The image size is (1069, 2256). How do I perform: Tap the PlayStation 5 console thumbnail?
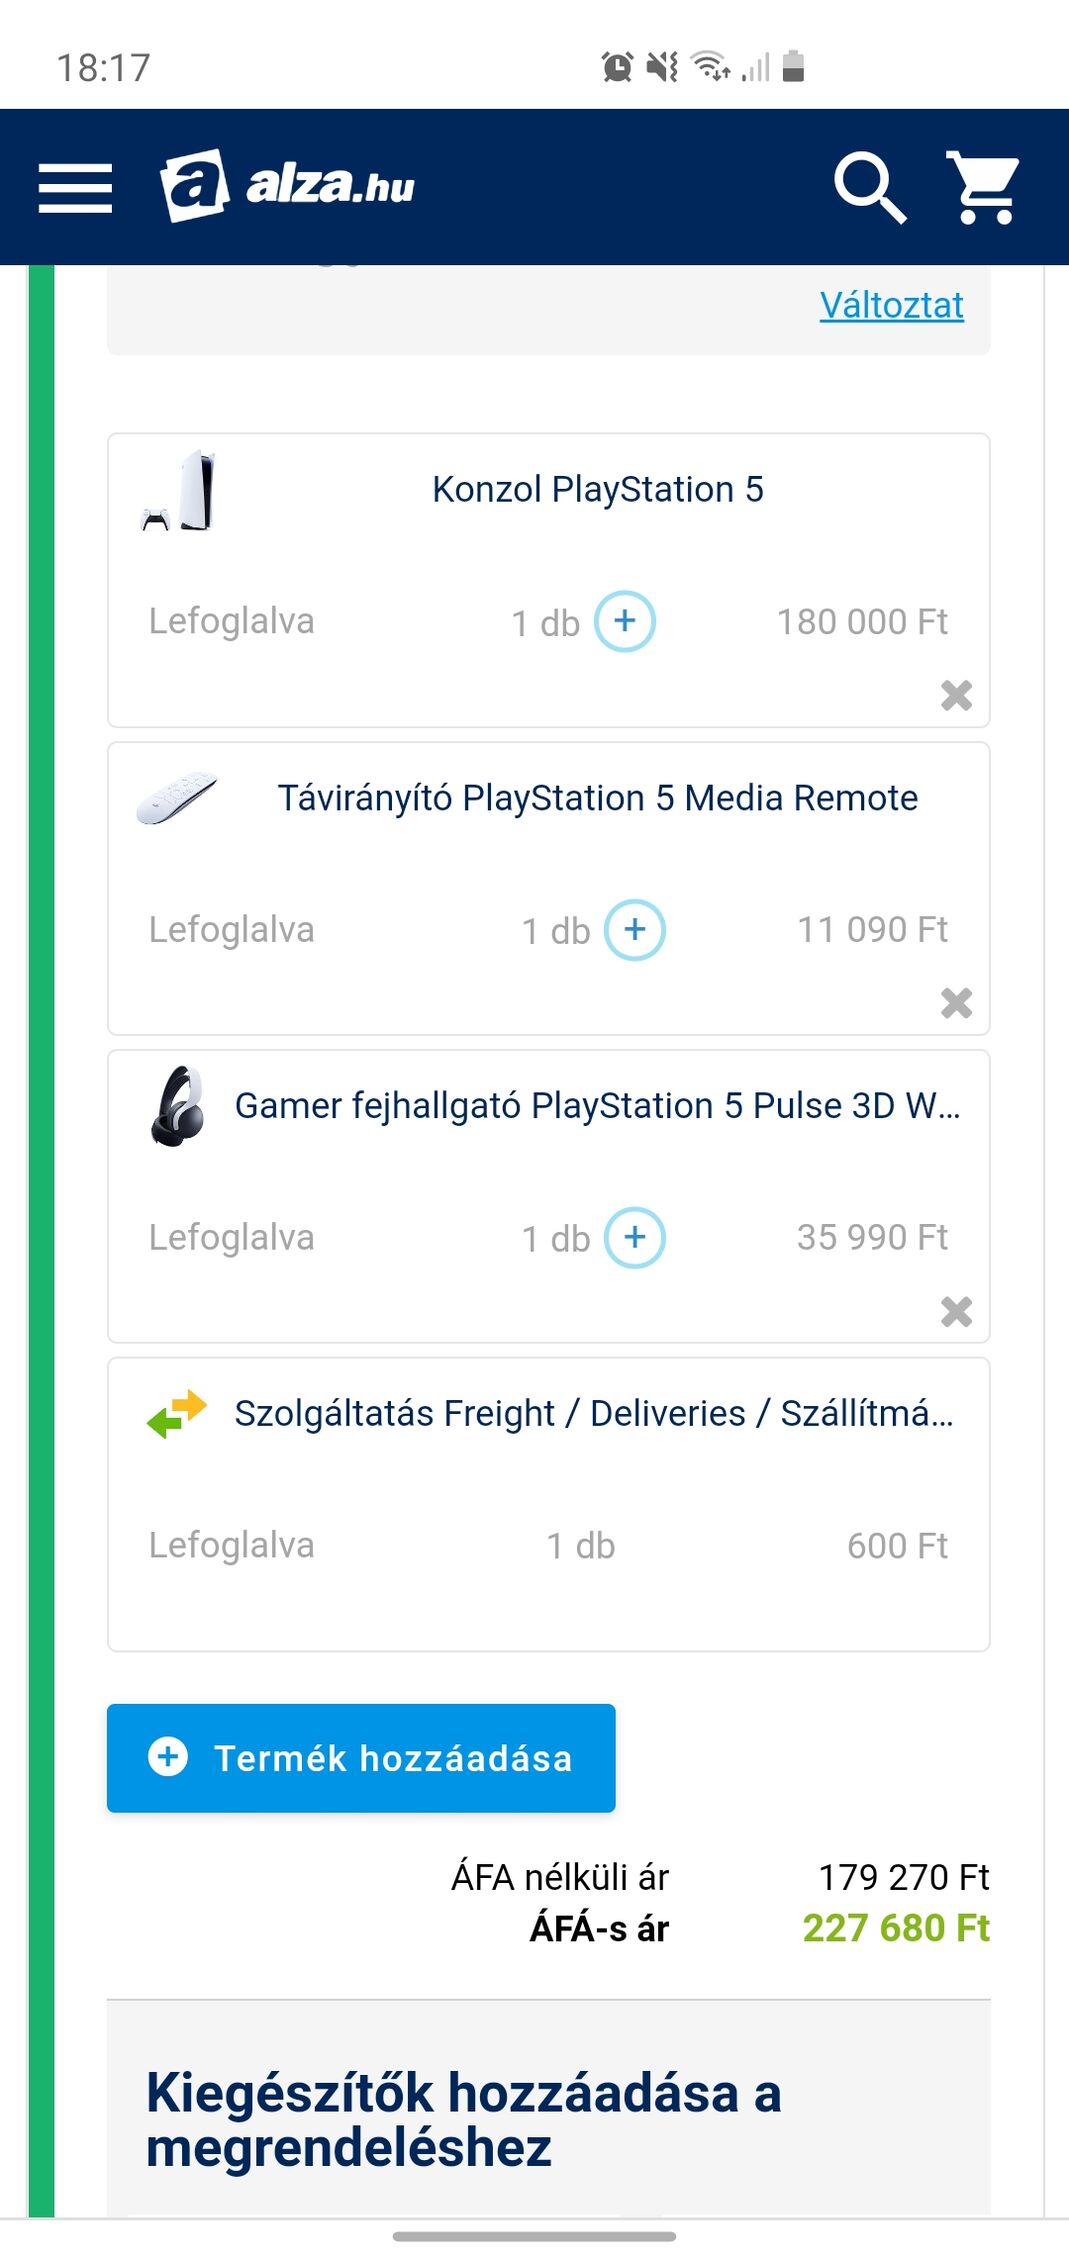click(178, 491)
